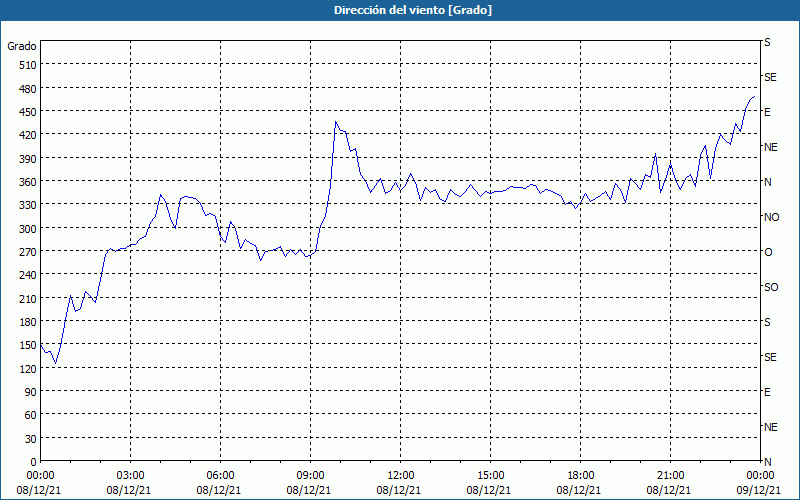
Task: Click the 90 degree axis label
Action: 31,392
